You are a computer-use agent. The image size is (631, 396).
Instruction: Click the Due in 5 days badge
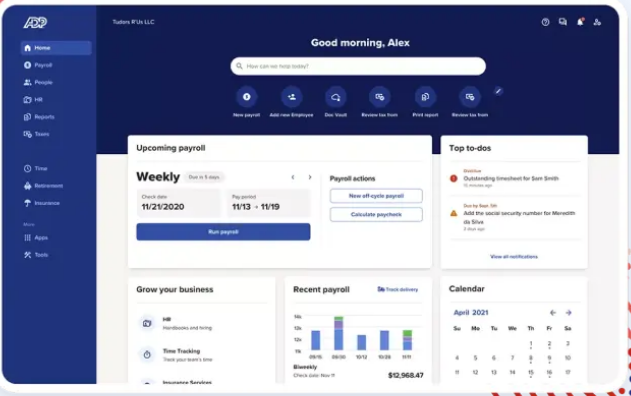[x=204, y=177]
